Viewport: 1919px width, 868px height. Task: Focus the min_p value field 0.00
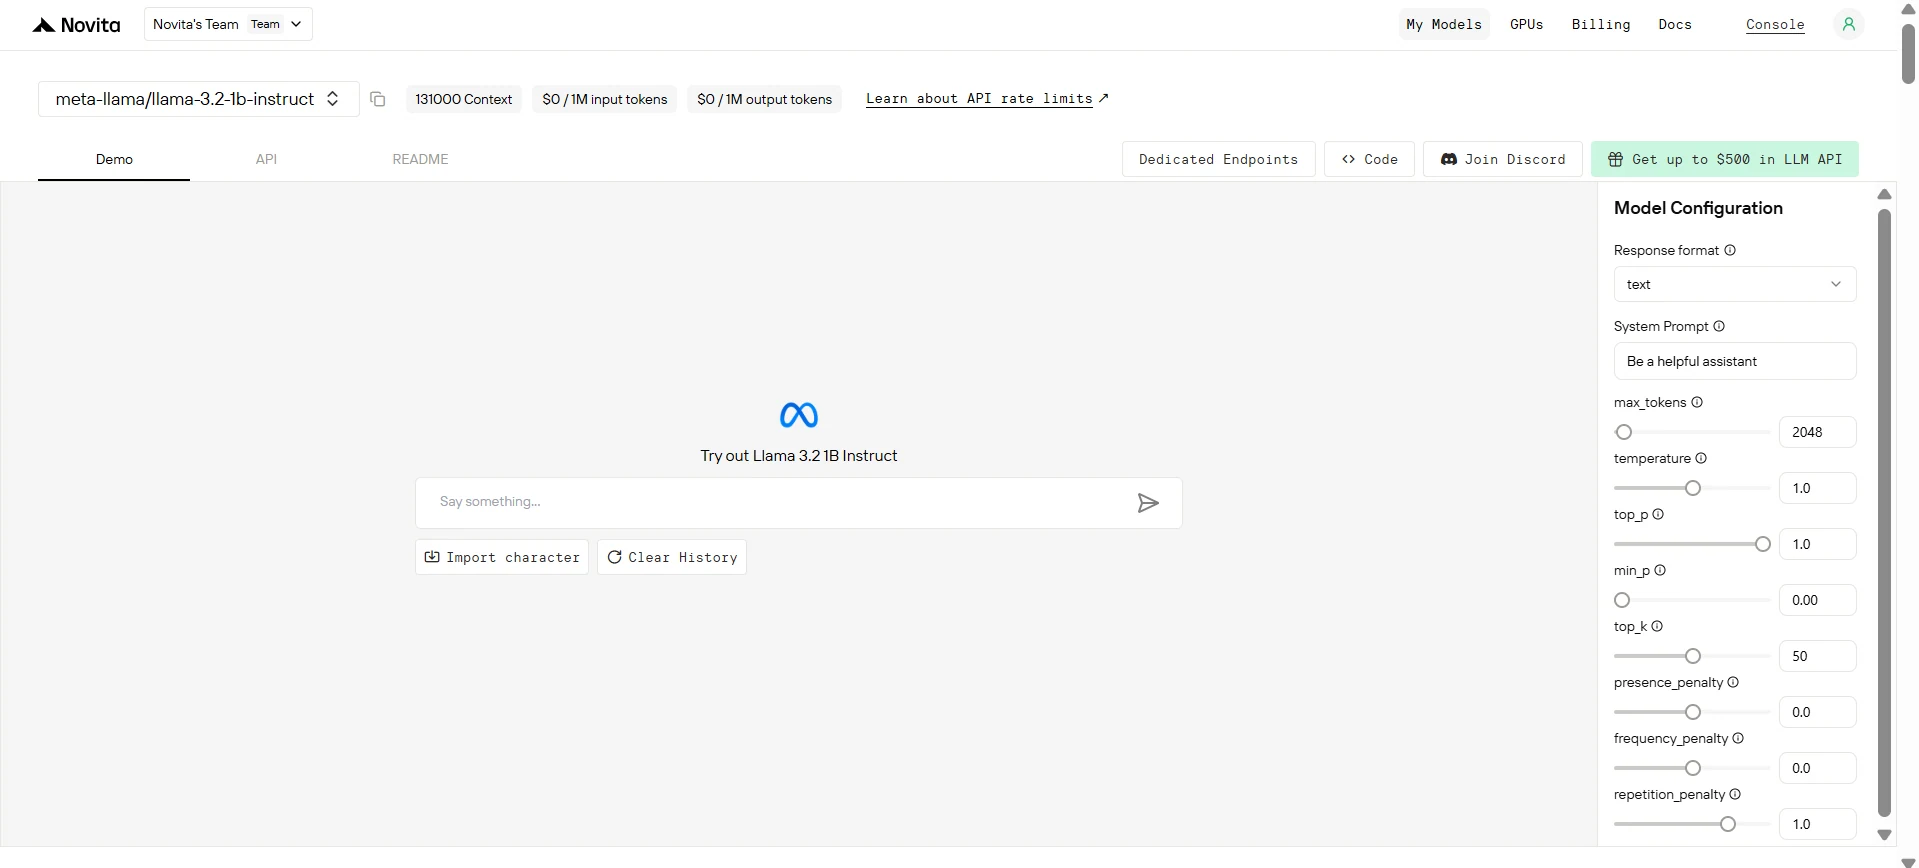tap(1818, 600)
